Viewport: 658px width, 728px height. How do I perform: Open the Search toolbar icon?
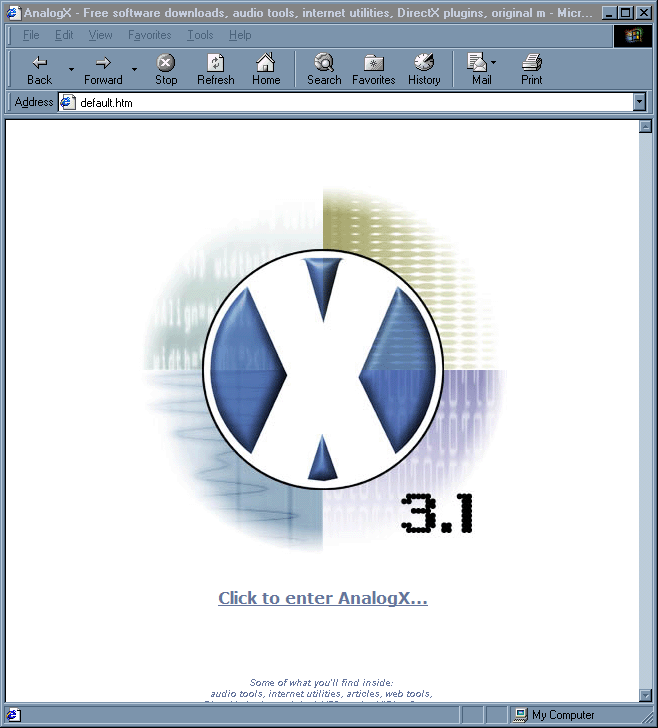pos(323,63)
